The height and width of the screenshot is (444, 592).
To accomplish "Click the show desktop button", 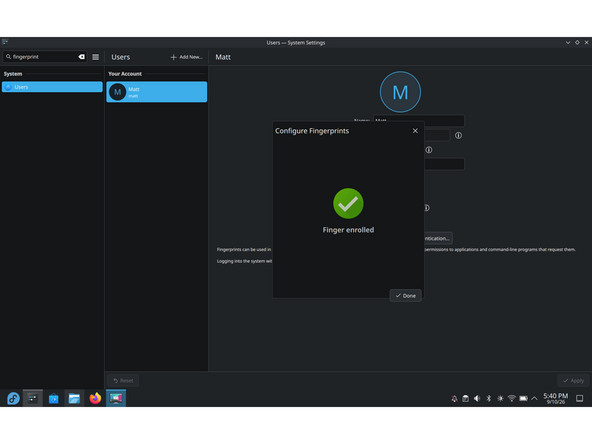I will tap(580, 398).
